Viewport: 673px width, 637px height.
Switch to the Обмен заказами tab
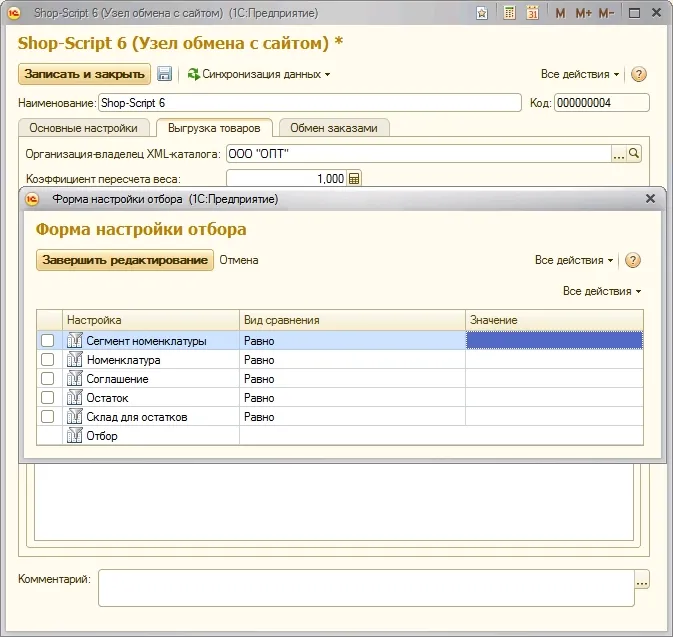click(x=334, y=128)
